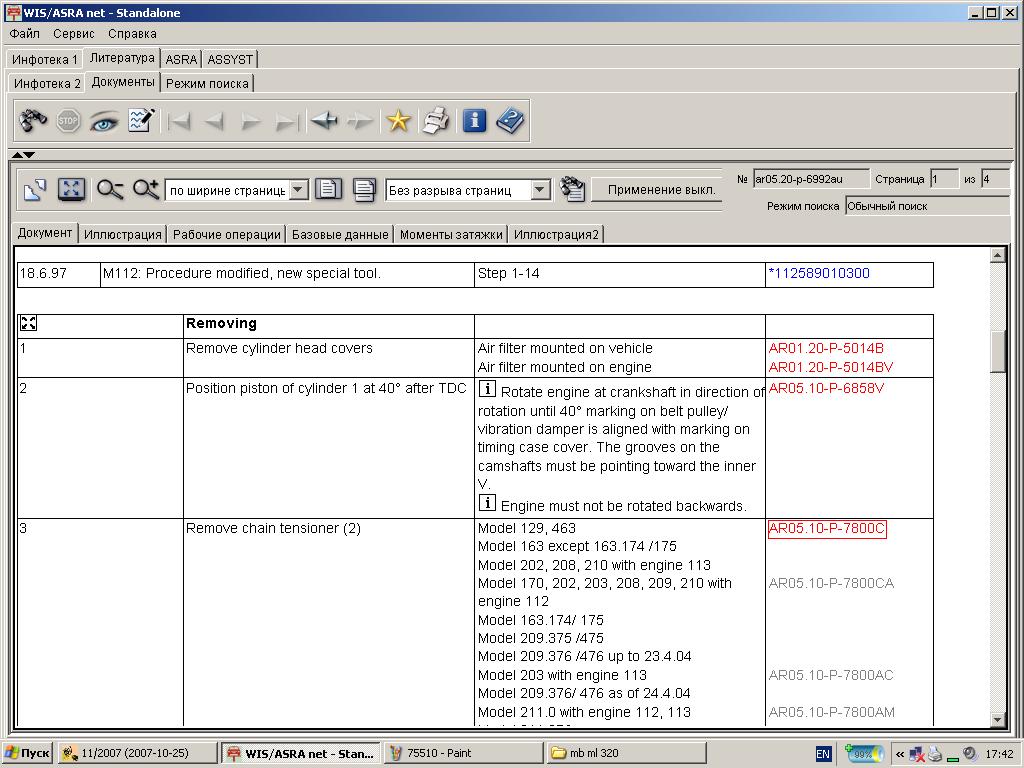Add bookmark with yellow star icon
This screenshot has height=768, width=1024.
398,121
